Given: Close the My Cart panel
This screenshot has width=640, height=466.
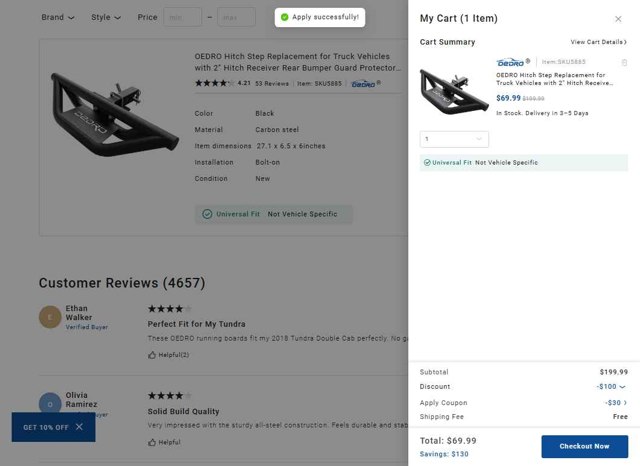Looking at the screenshot, I should [618, 19].
